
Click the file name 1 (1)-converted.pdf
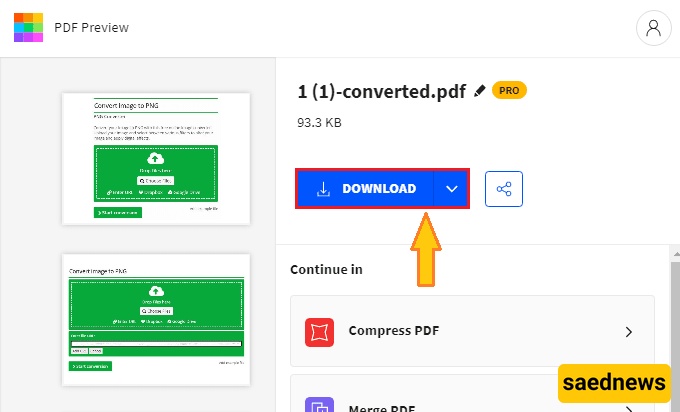point(381,92)
